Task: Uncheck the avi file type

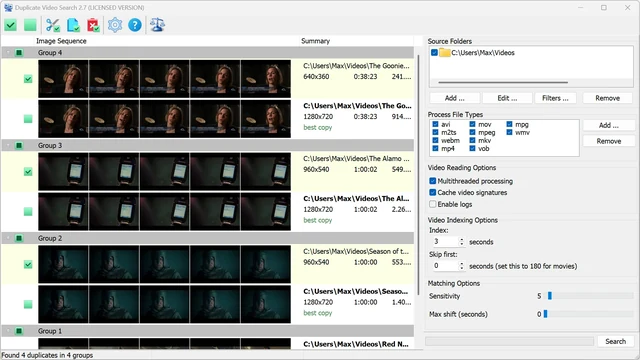Action: click(435, 124)
